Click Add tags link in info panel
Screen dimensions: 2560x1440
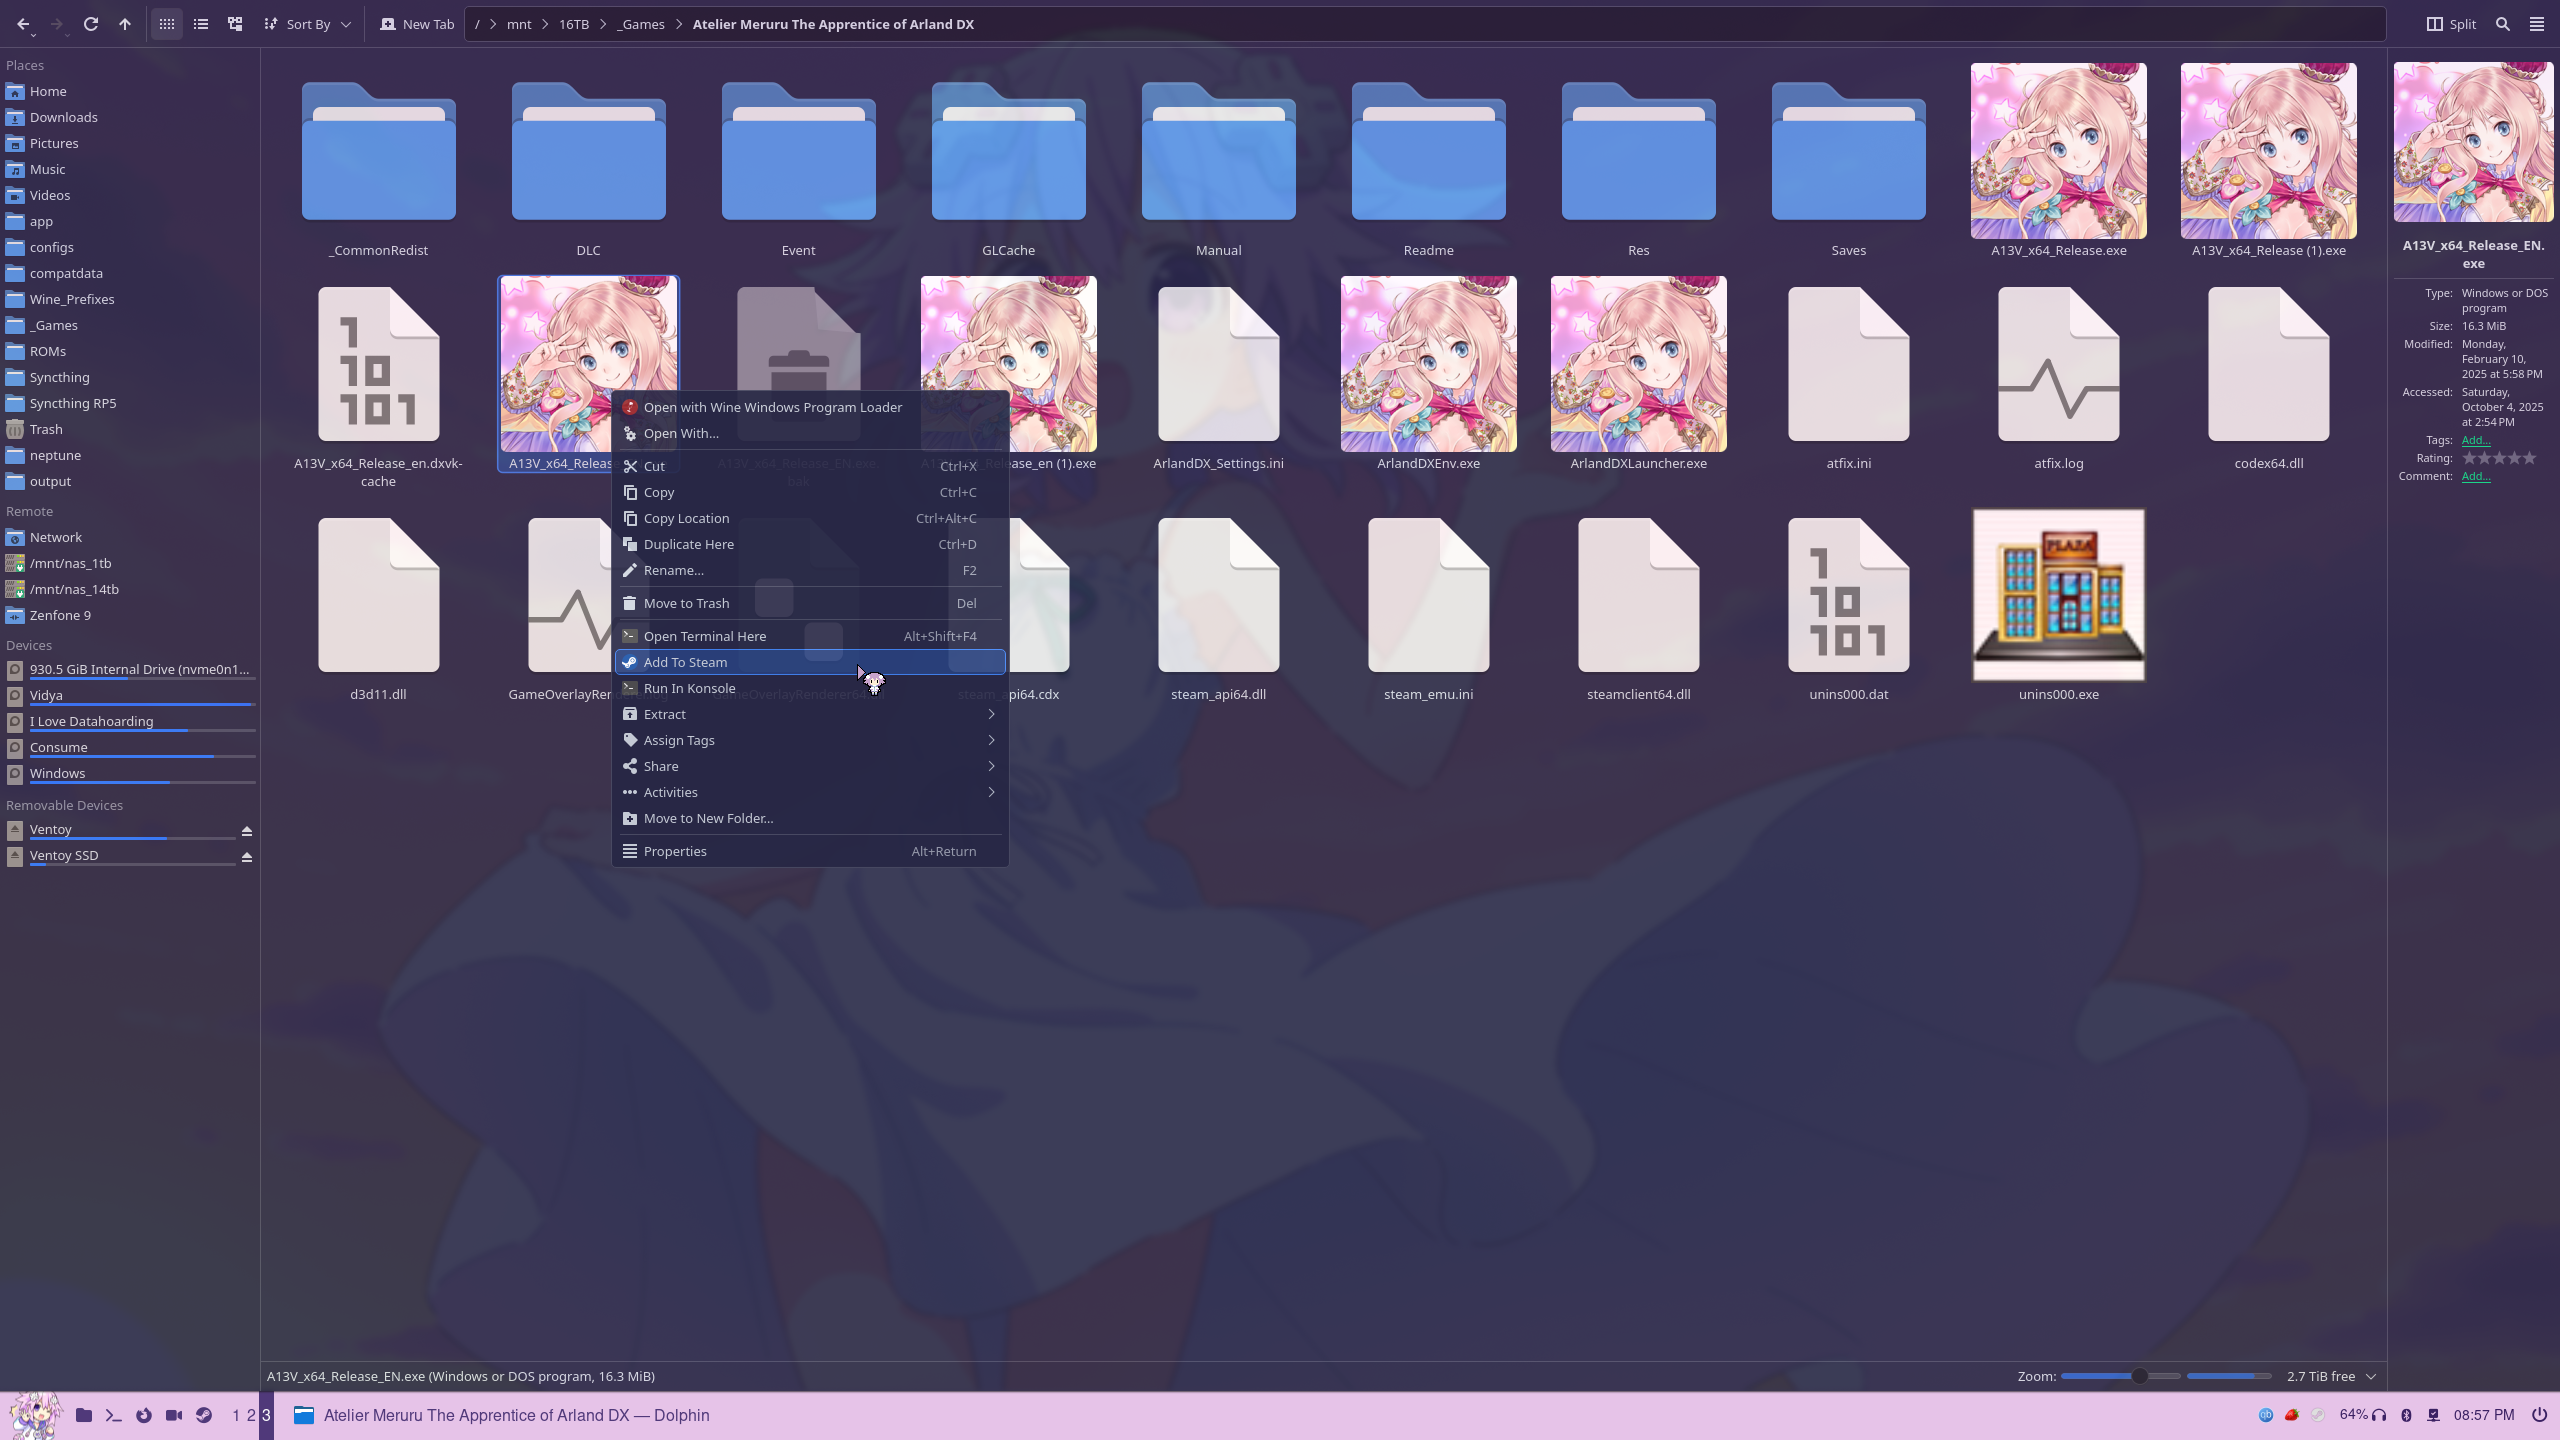click(x=2475, y=440)
